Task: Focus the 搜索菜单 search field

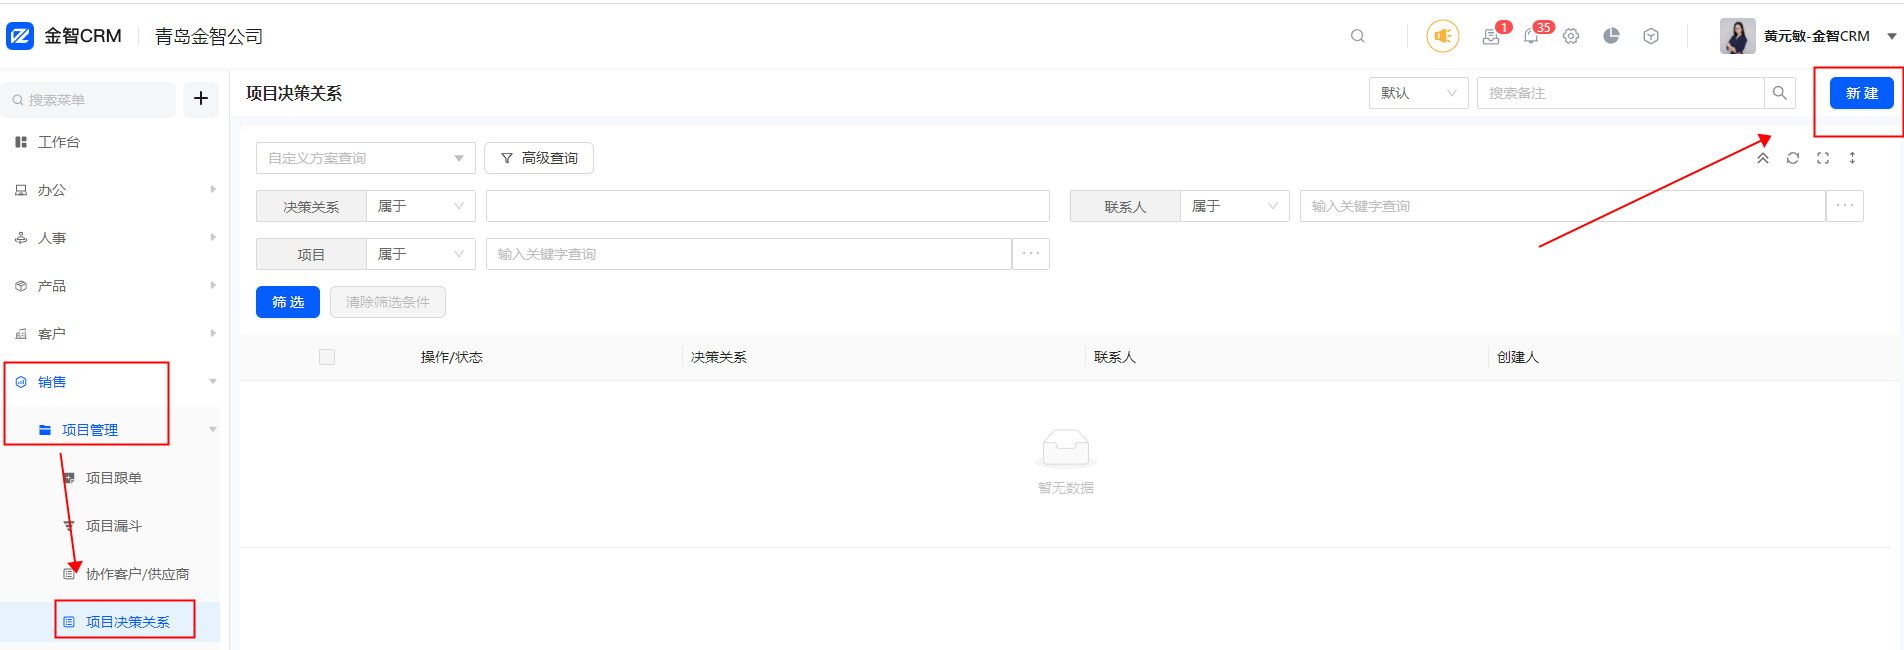Action: point(88,100)
